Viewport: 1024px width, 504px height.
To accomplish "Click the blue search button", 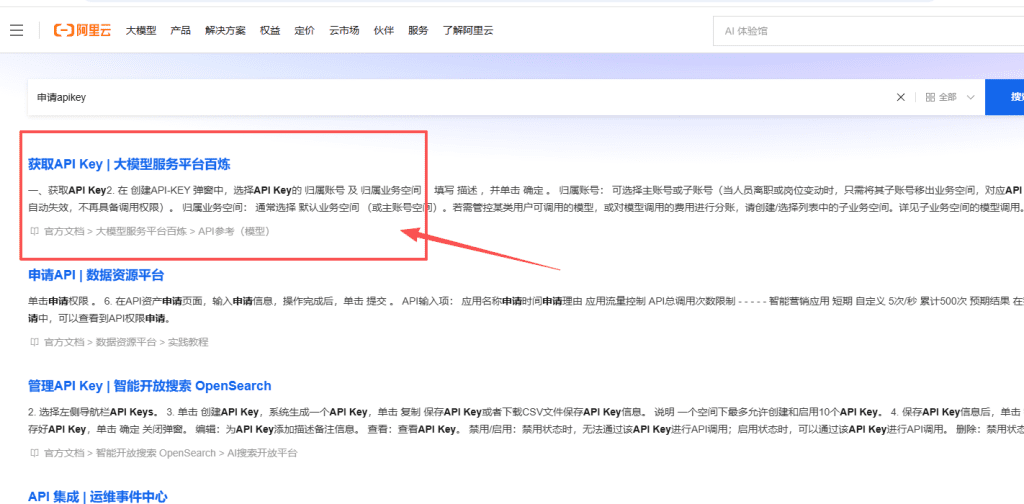I will point(1005,97).
